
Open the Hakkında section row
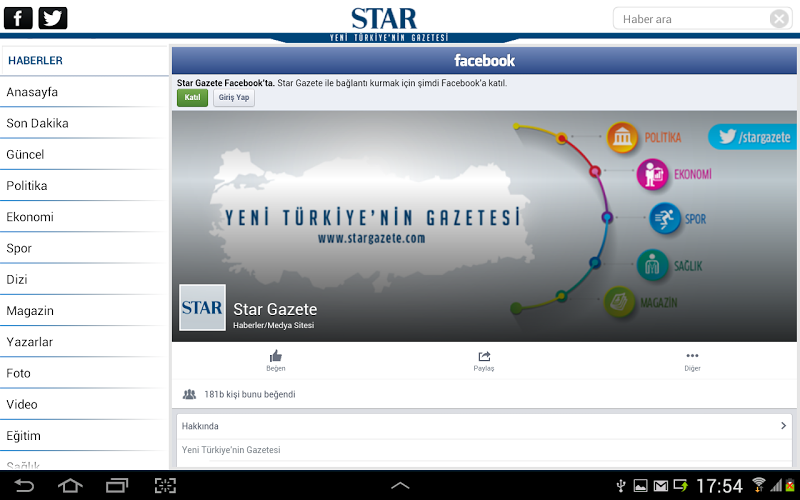click(x=484, y=426)
